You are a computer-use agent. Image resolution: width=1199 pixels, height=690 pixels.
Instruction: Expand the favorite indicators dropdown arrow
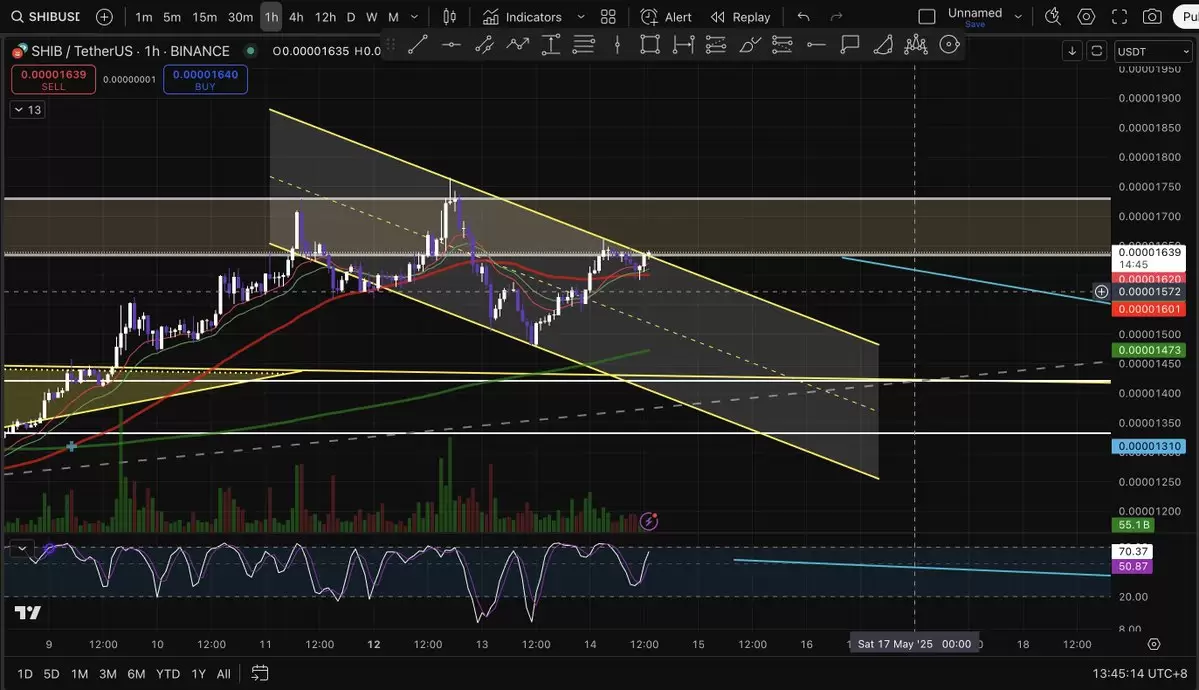(x=580, y=17)
